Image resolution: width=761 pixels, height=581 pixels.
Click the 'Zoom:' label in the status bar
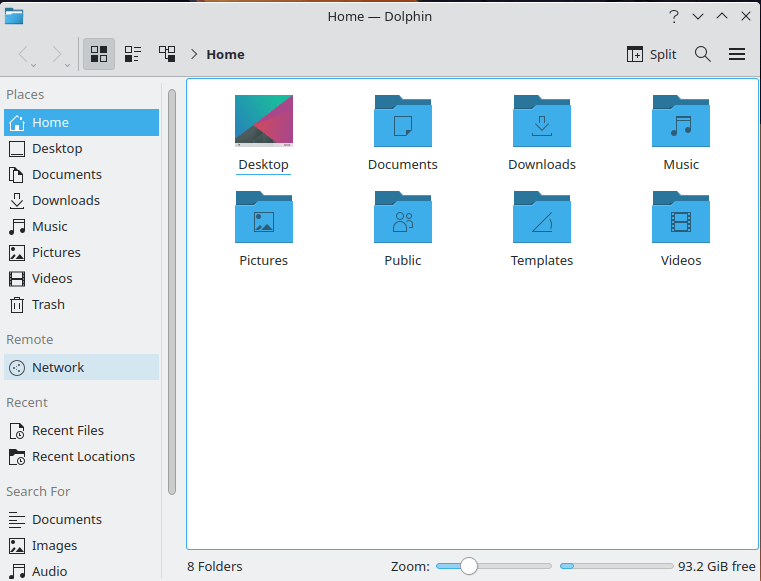(x=410, y=566)
